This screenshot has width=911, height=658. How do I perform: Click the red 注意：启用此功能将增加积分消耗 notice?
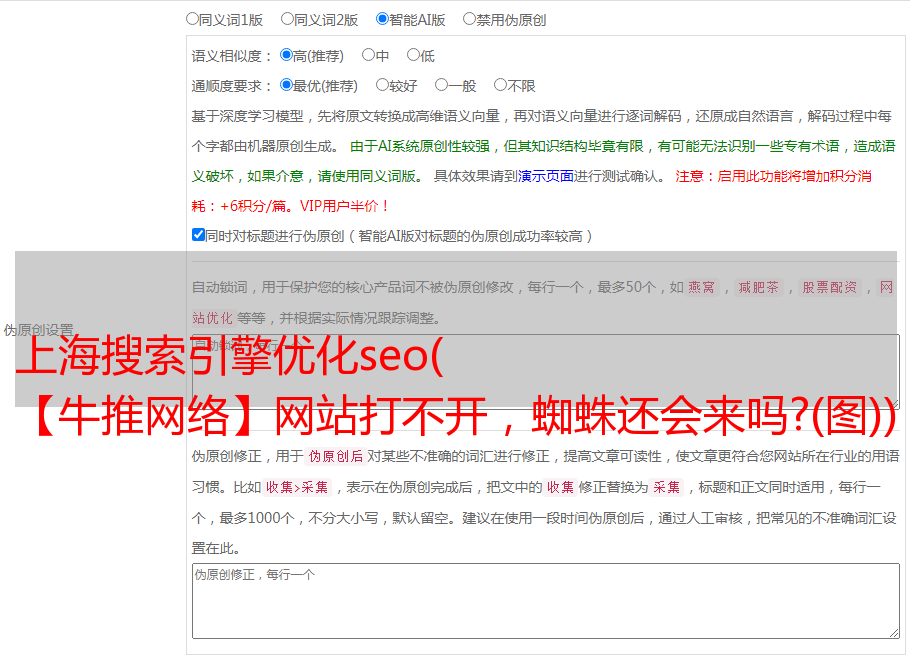(532, 191)
